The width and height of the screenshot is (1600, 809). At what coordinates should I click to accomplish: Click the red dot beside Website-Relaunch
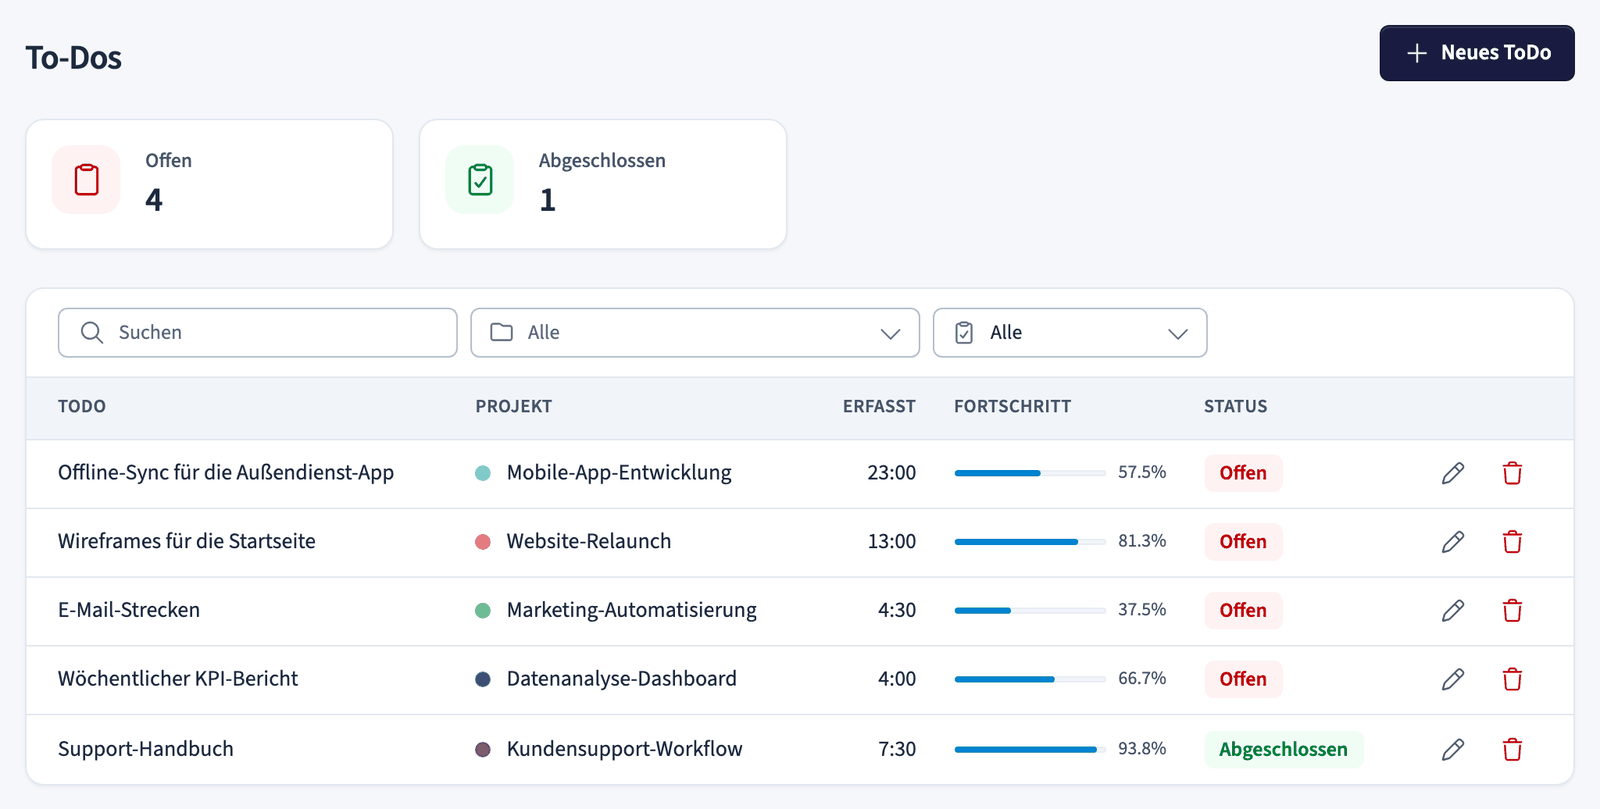point(483,542)
